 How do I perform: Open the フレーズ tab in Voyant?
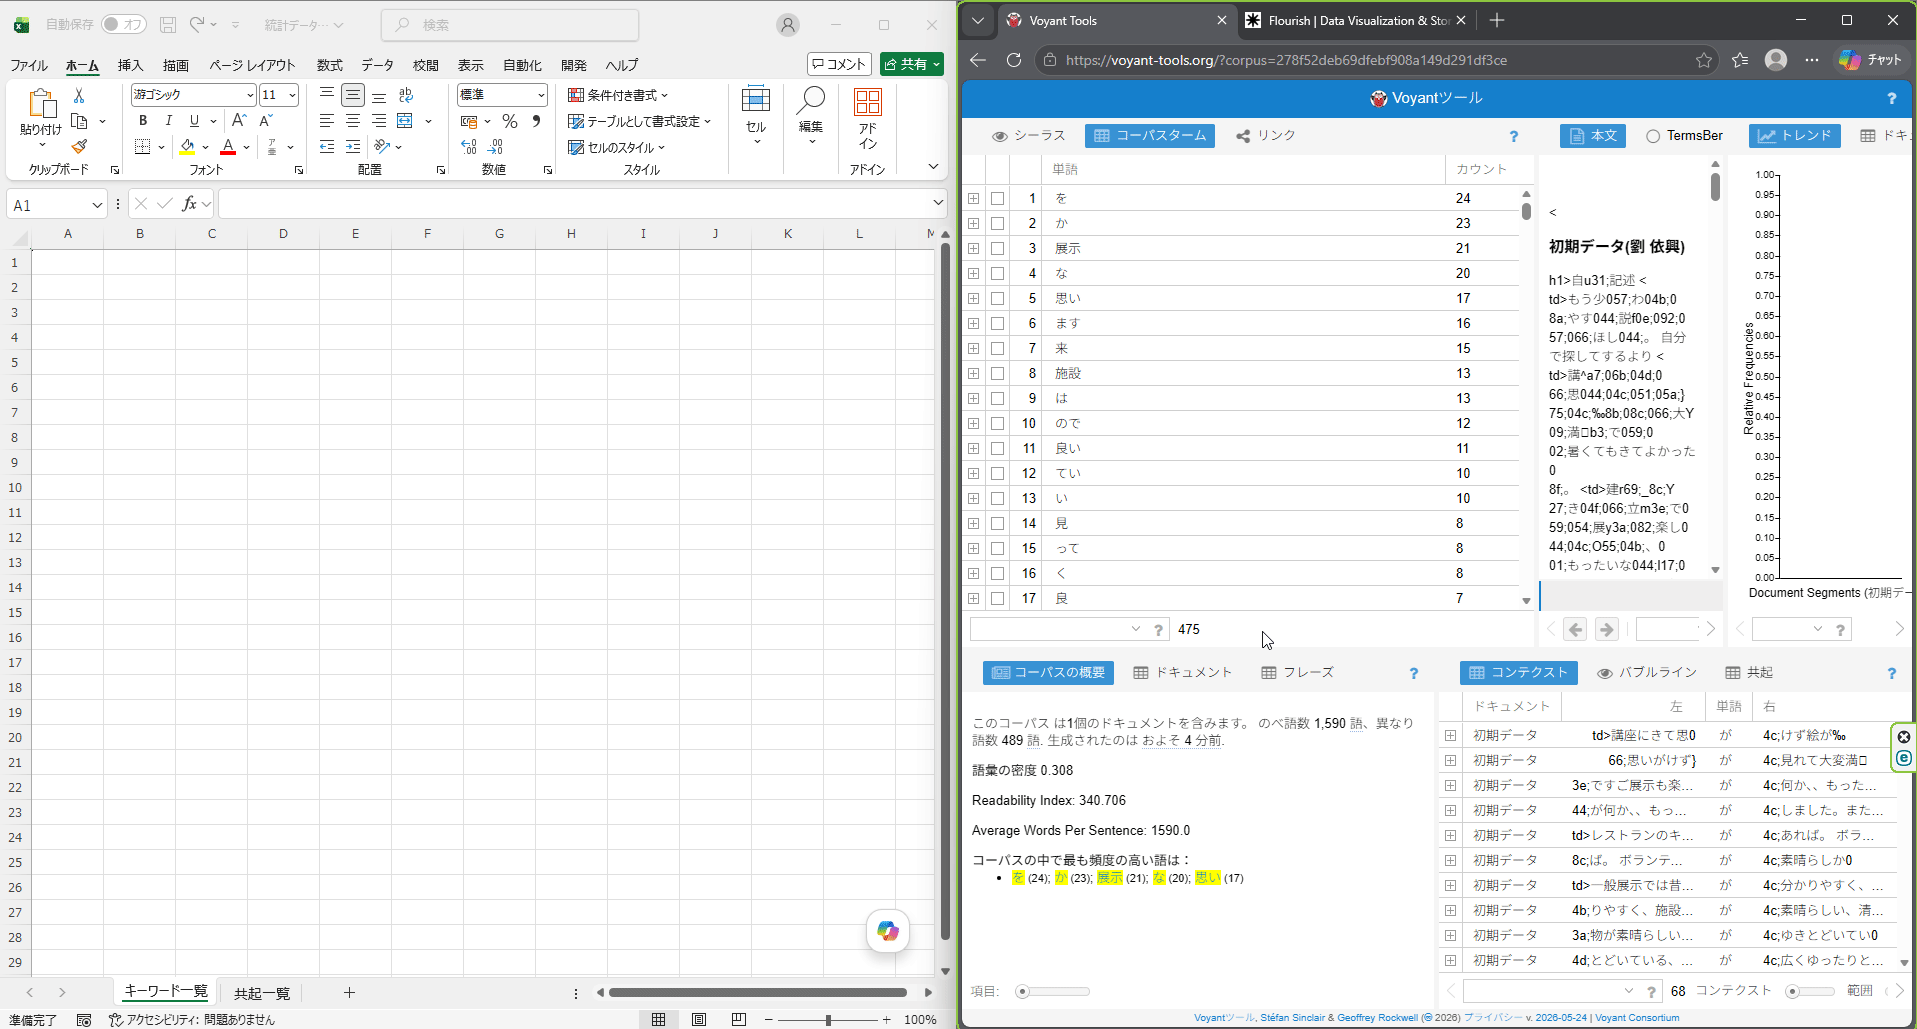[1298, 673]
